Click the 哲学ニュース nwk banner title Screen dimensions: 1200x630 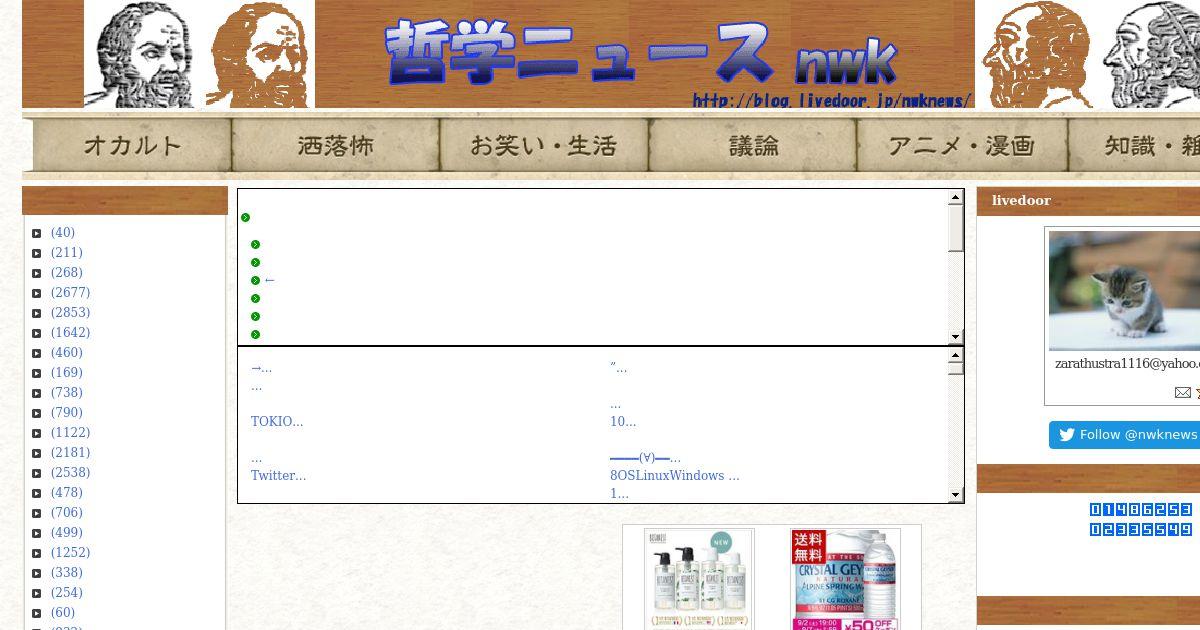pos(641,52)
